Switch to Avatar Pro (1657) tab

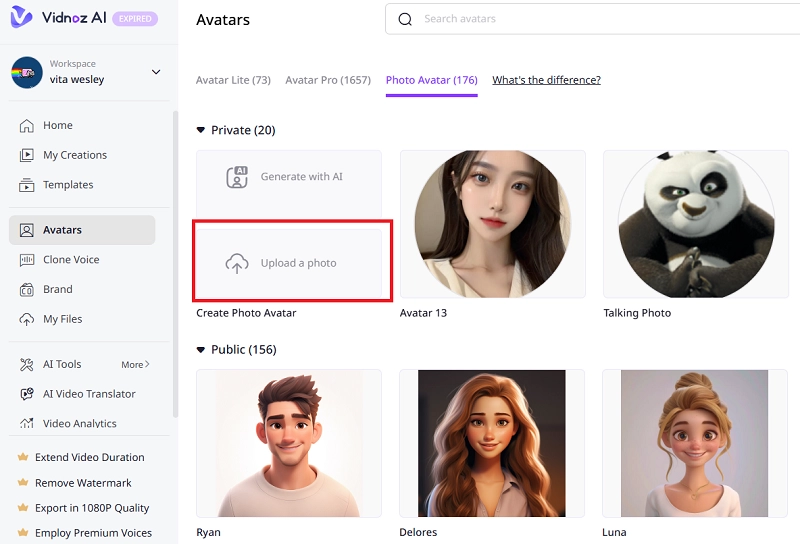328,80
